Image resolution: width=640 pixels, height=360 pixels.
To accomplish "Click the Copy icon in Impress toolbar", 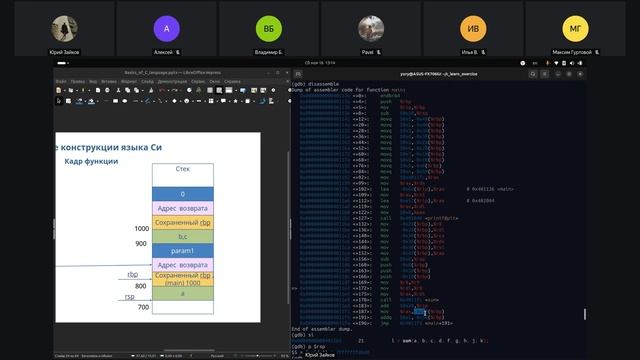I will point(127,90).
